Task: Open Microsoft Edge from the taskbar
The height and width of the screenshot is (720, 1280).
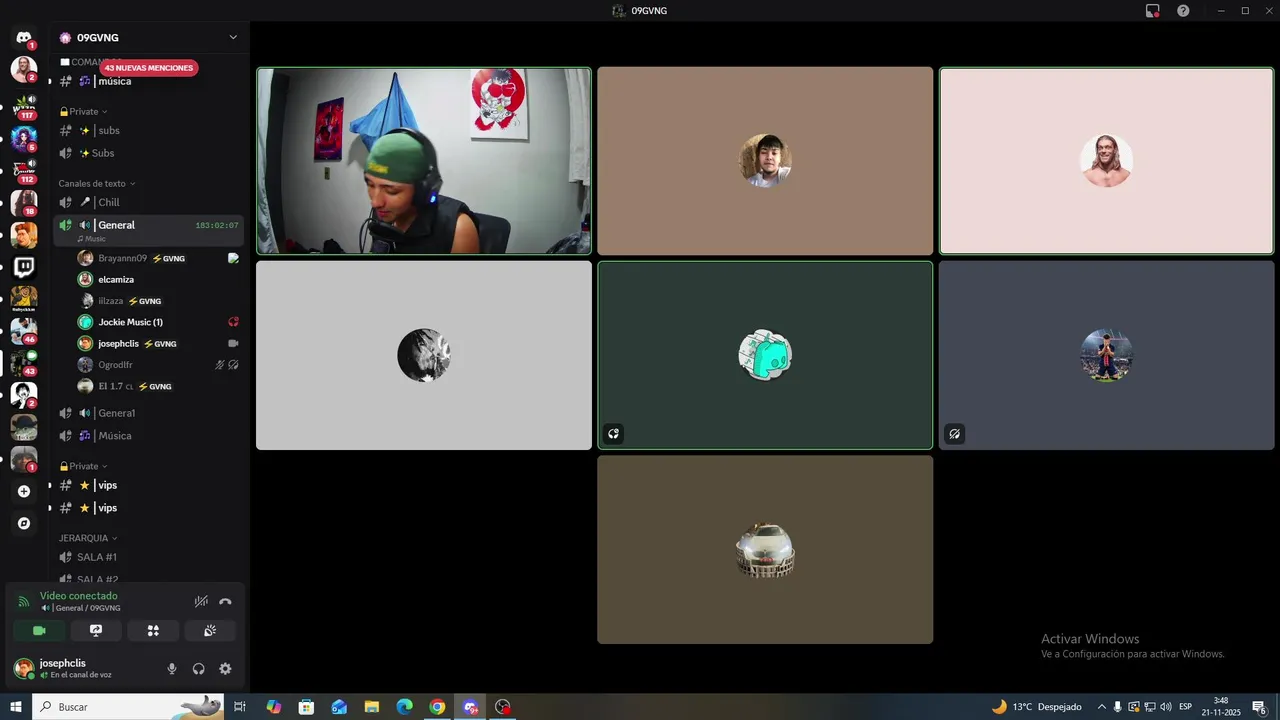Action: [x=404, y=707]
